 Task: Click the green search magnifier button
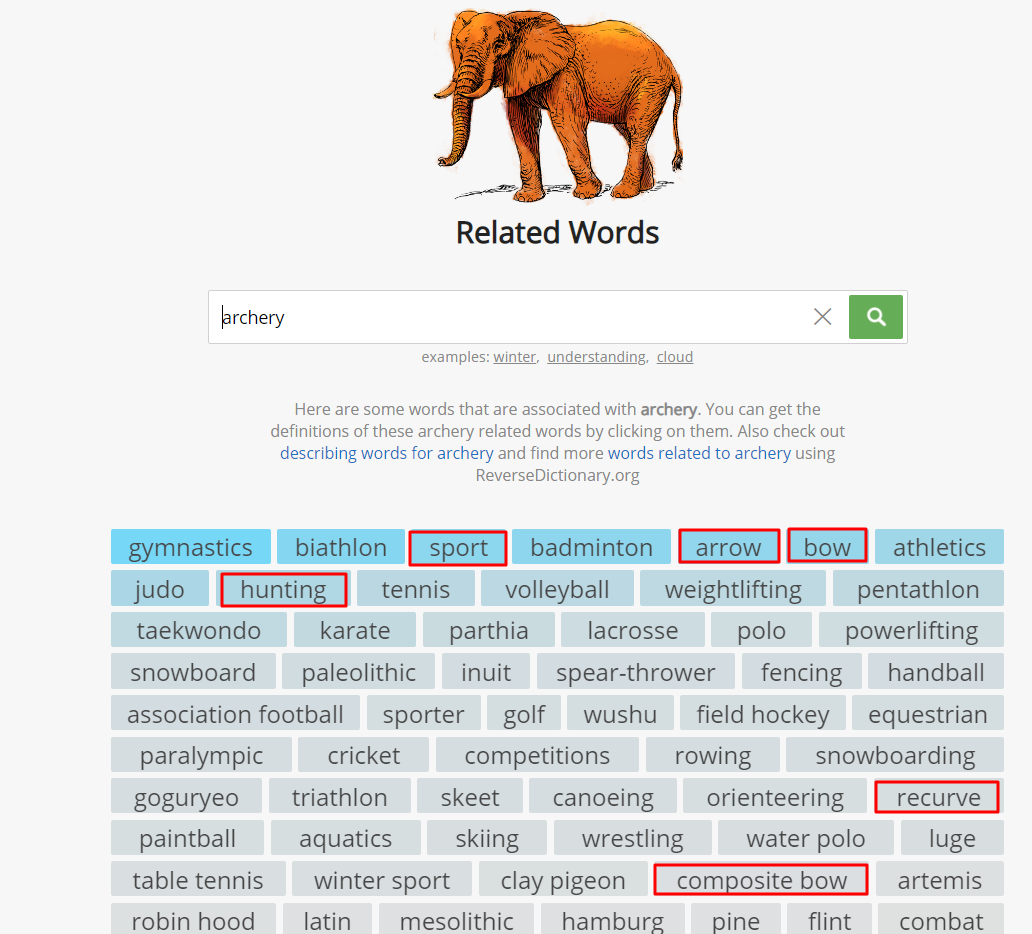point(875,317)
